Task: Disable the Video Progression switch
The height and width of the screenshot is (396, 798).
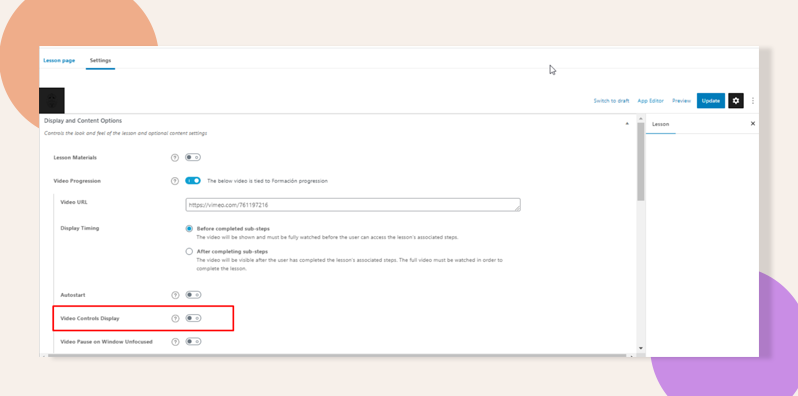Action: click(193, 181)
